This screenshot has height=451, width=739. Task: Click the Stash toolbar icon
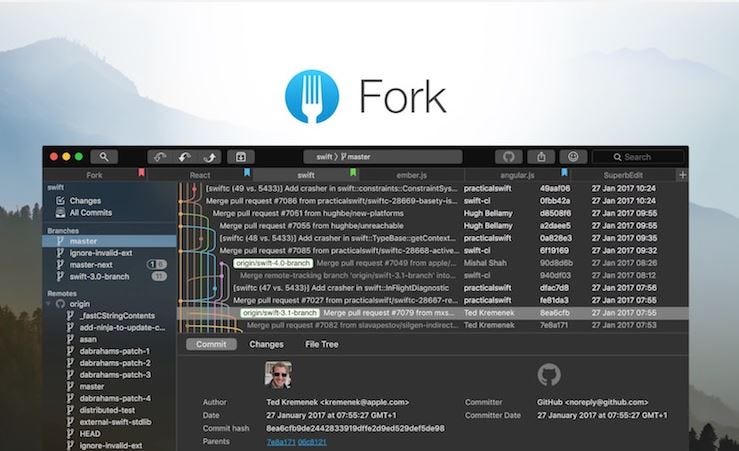point(241,157)
